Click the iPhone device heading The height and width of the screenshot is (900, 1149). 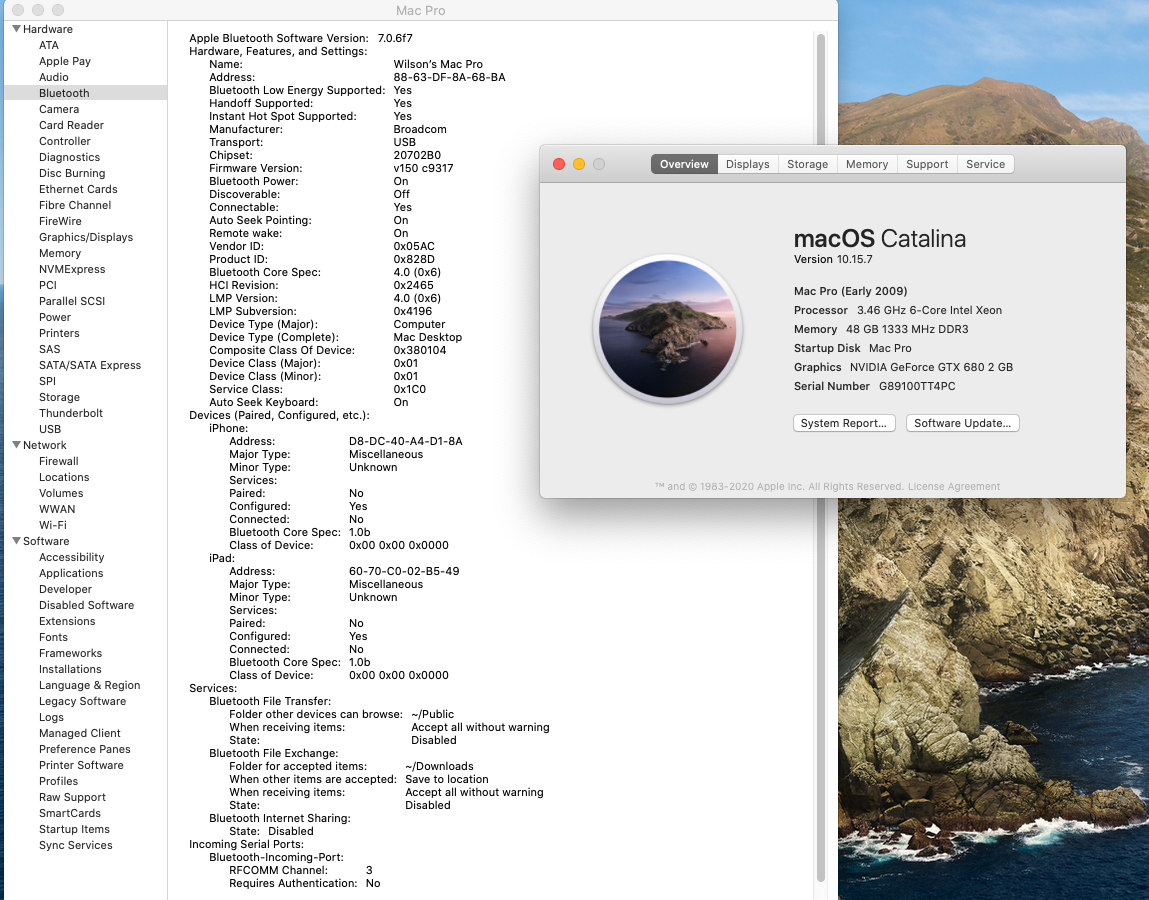point(229,428)
